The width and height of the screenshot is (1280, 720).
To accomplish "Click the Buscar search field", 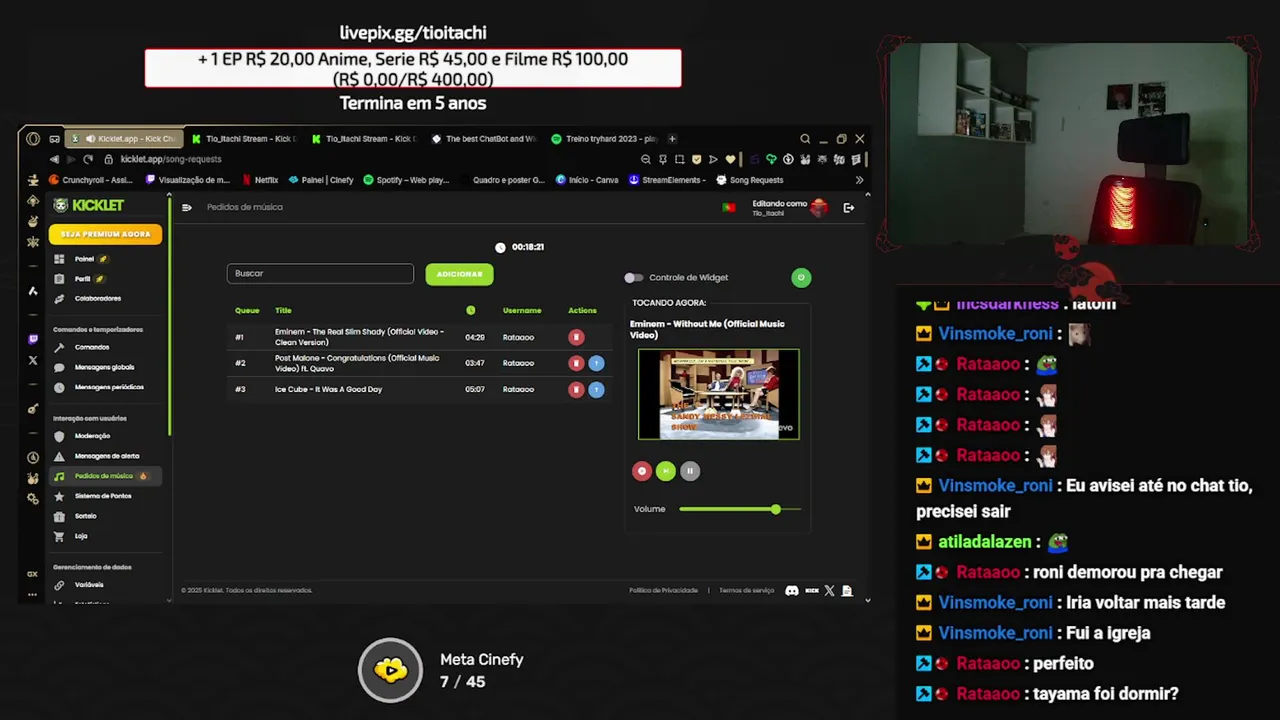I will click(x=320, y=273).
